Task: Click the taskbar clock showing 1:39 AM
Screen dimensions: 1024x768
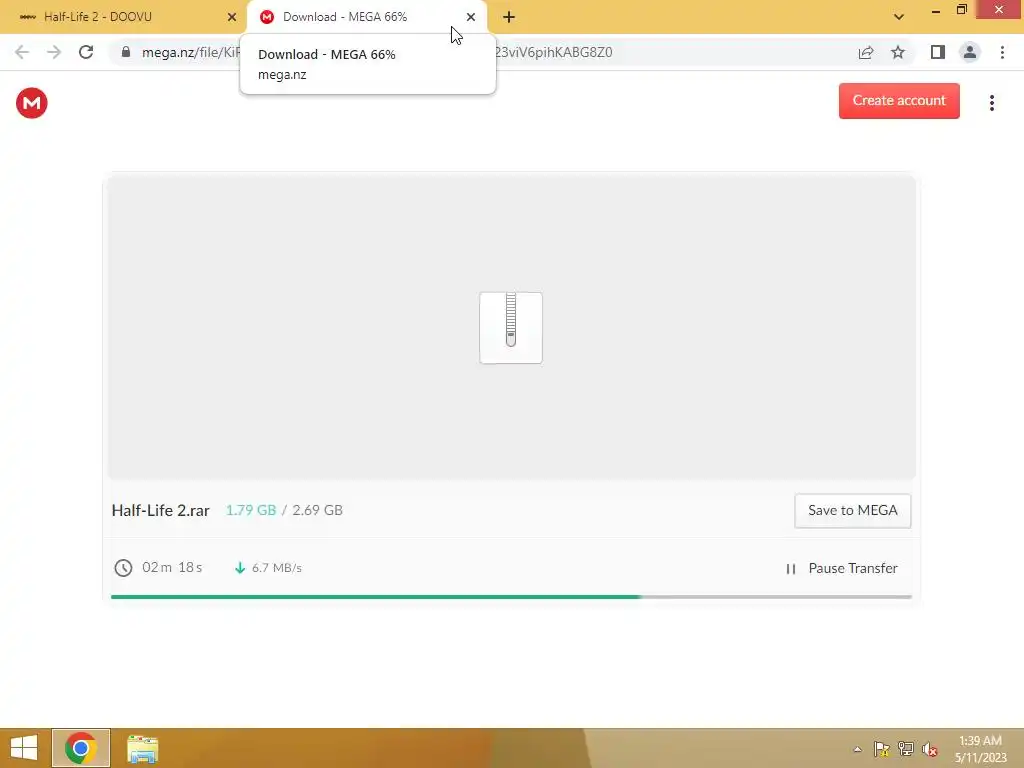Action: tap(980, 749)
